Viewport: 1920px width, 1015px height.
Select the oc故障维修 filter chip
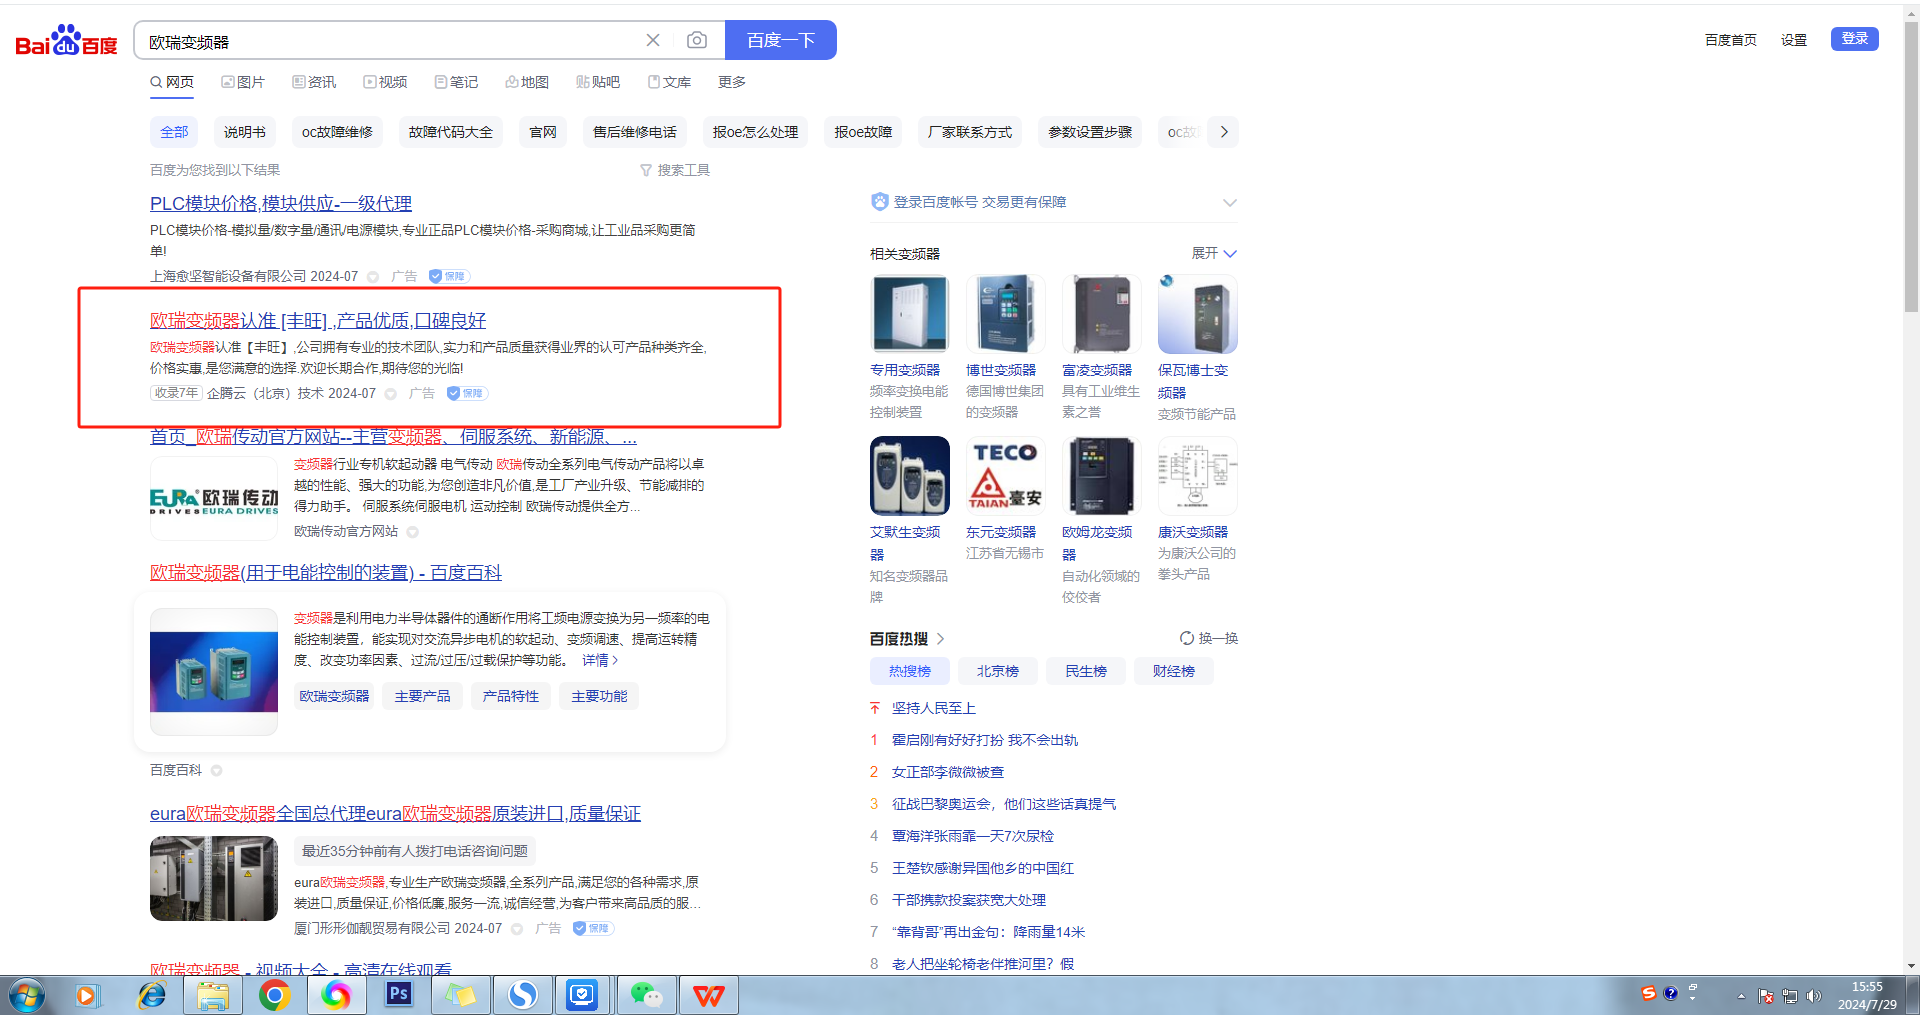(337, 132)
